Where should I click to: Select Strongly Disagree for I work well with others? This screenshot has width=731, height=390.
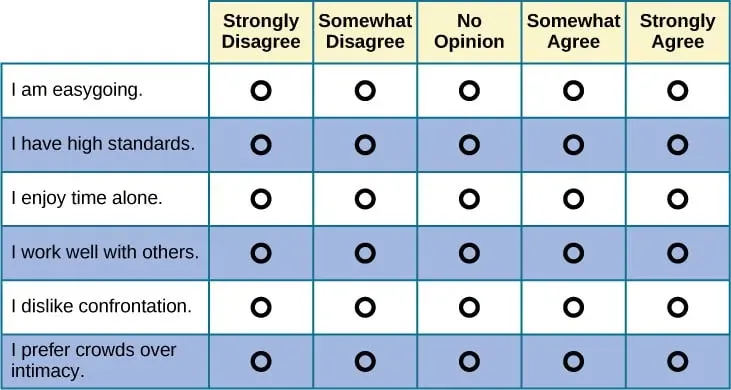tap(261, 253)
